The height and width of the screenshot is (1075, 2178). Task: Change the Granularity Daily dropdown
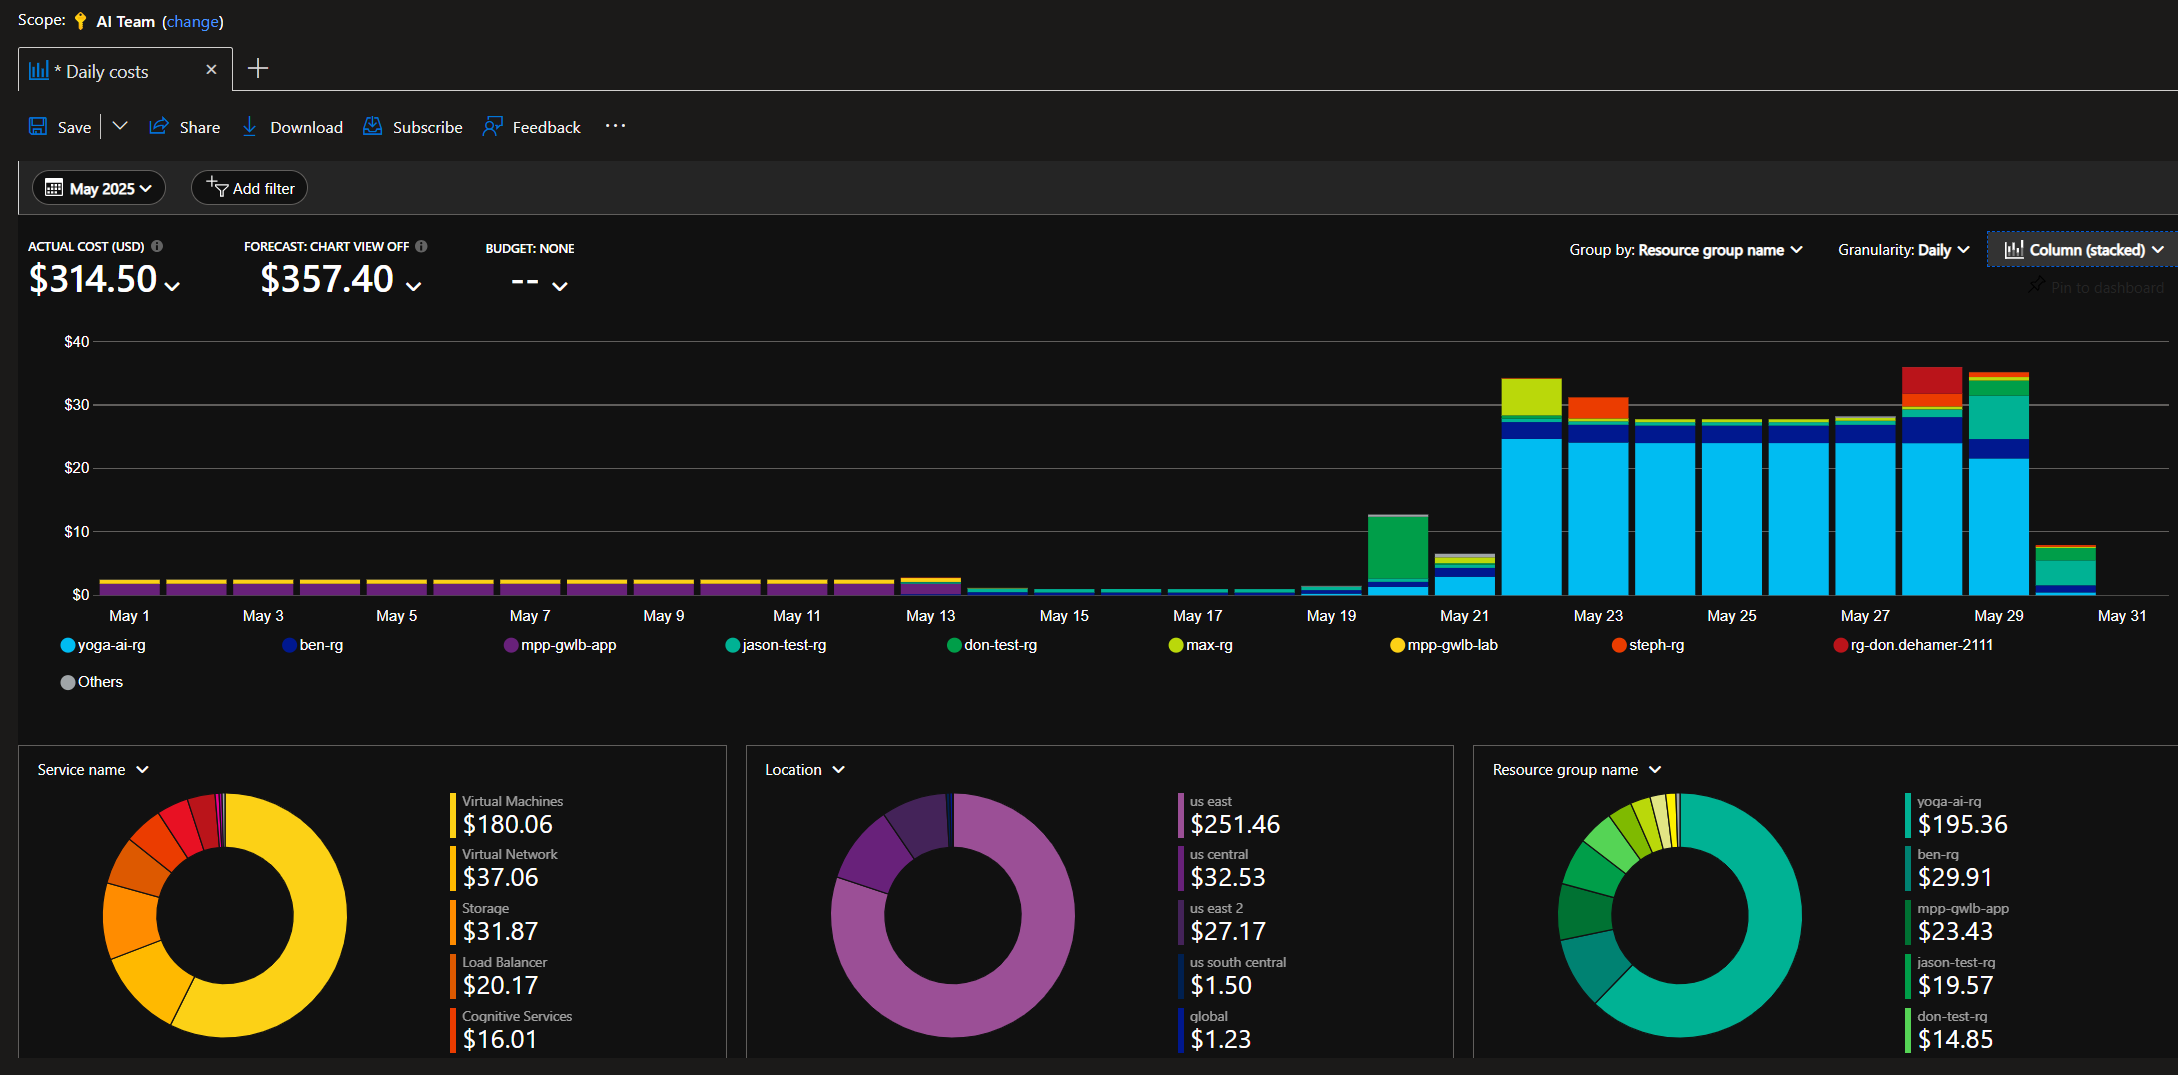[1903, 250]
